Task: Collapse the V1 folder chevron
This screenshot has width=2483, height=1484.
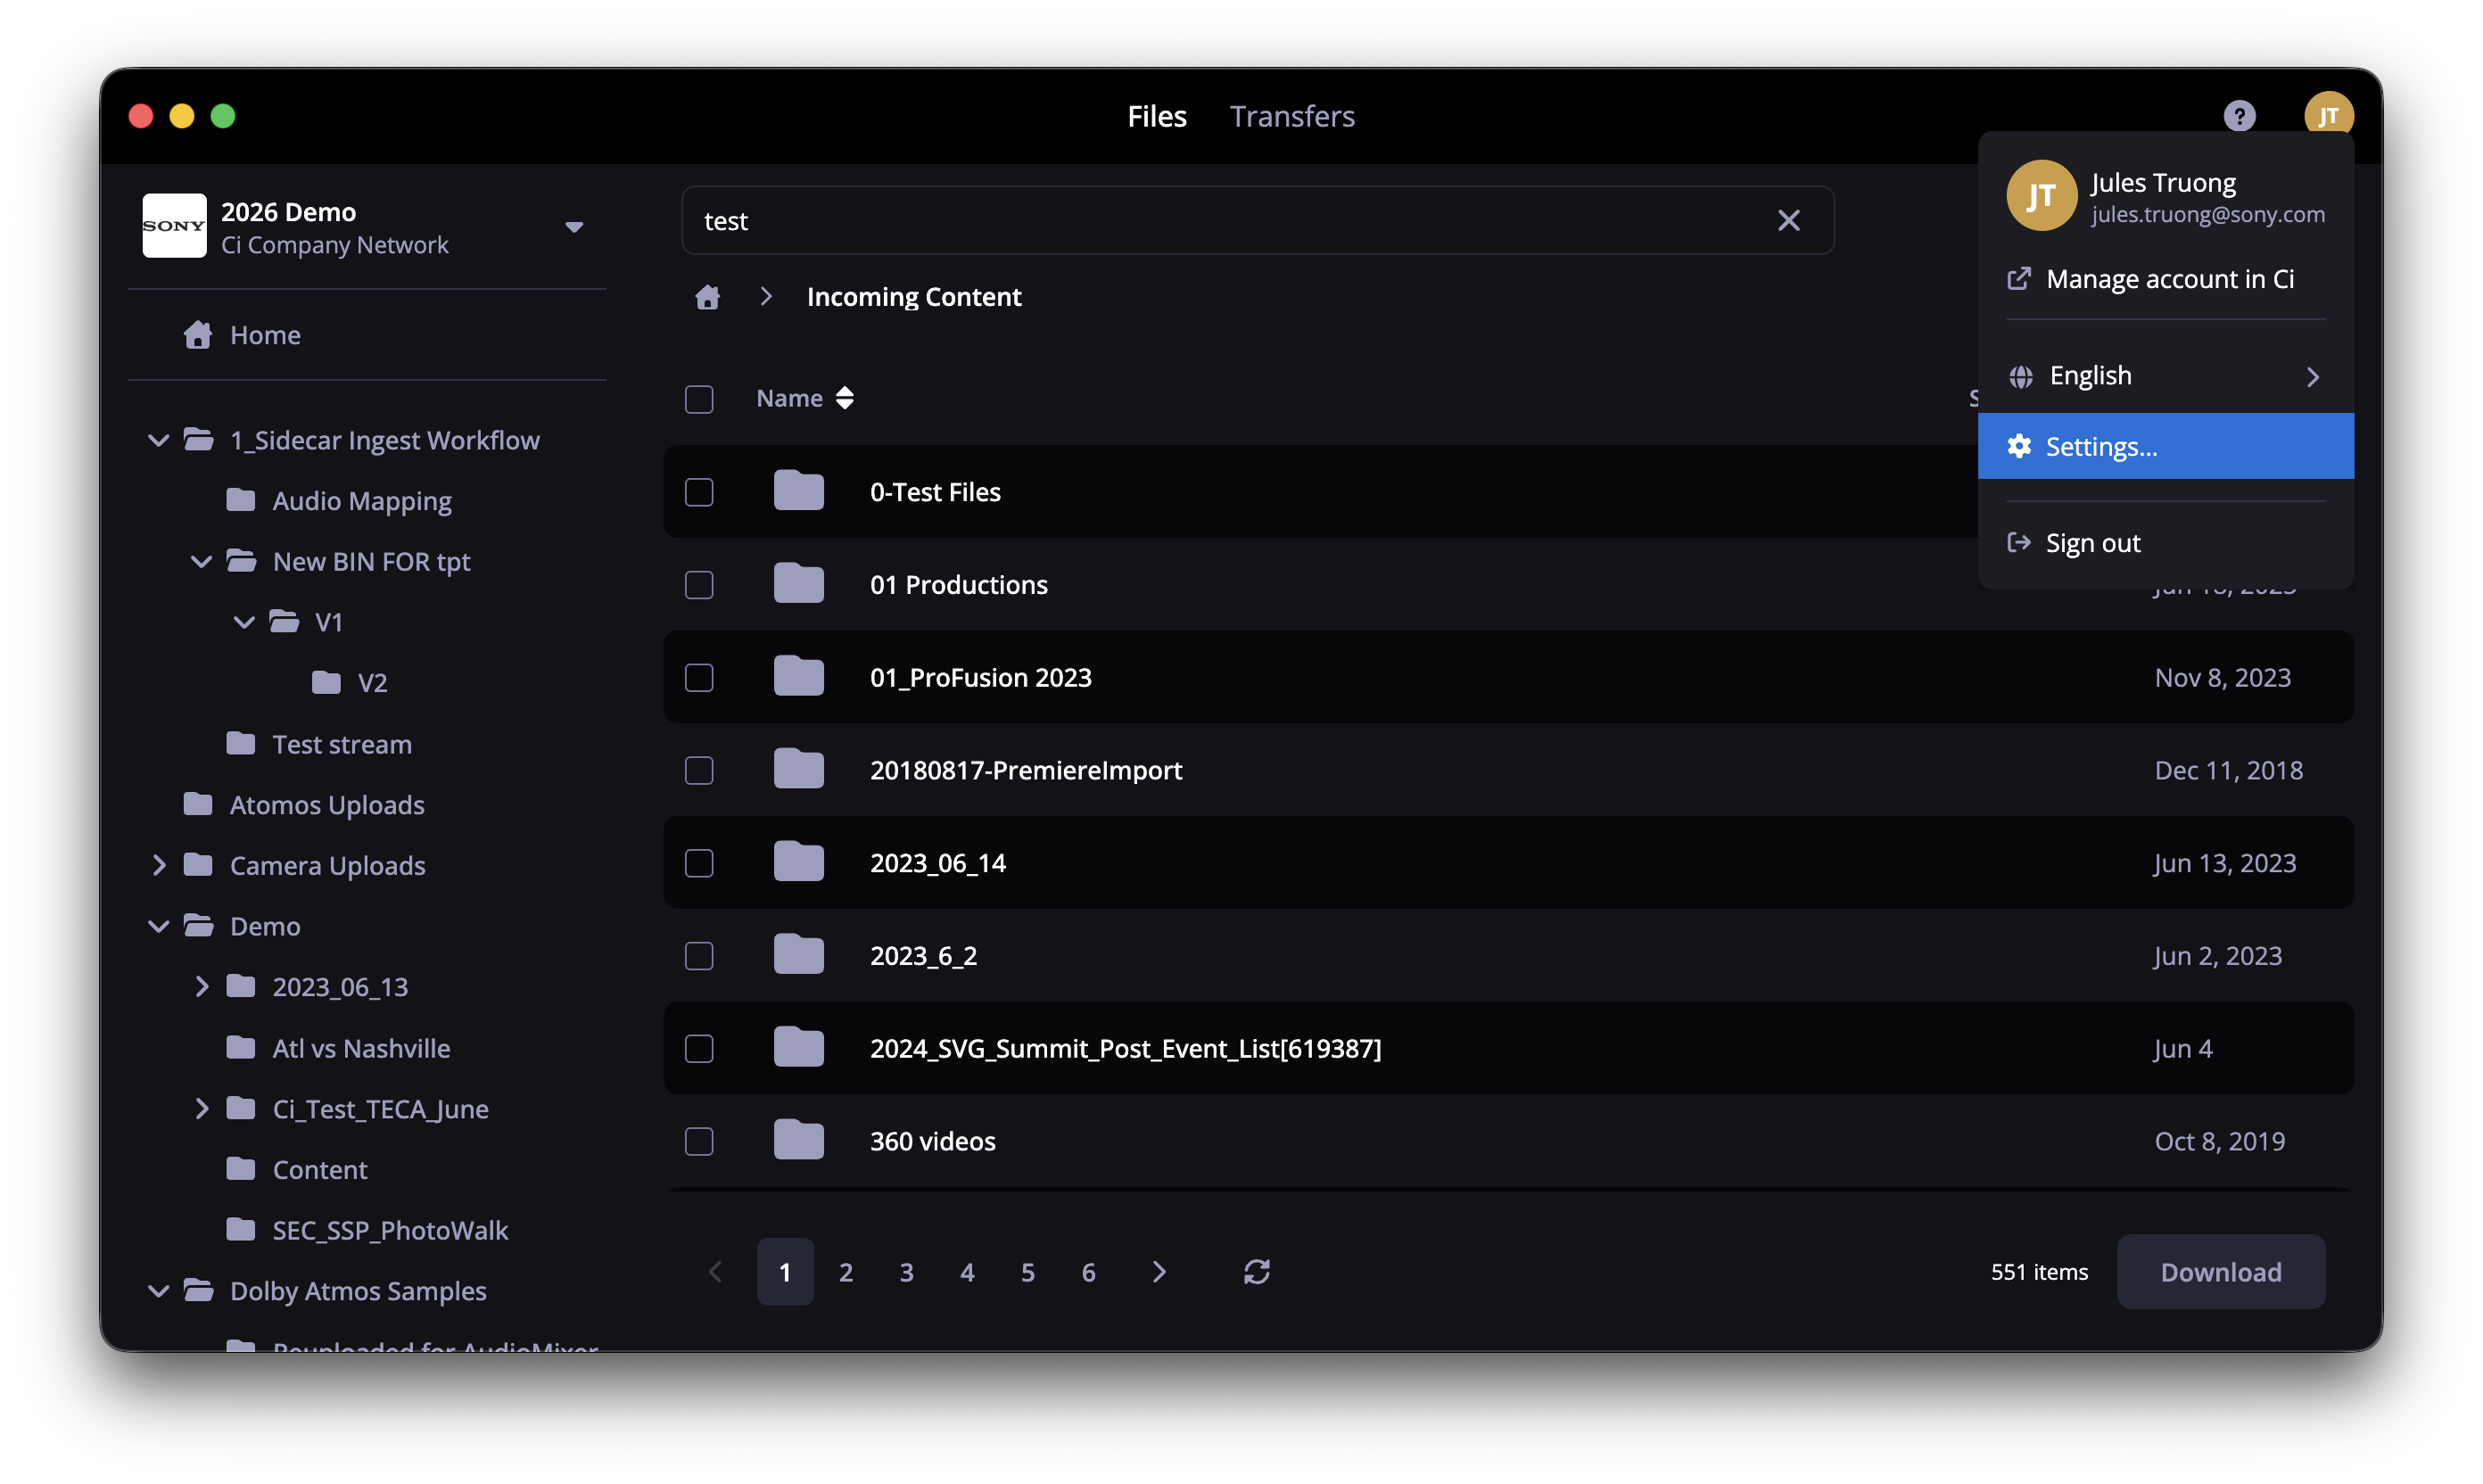Action: coord(243,622)
